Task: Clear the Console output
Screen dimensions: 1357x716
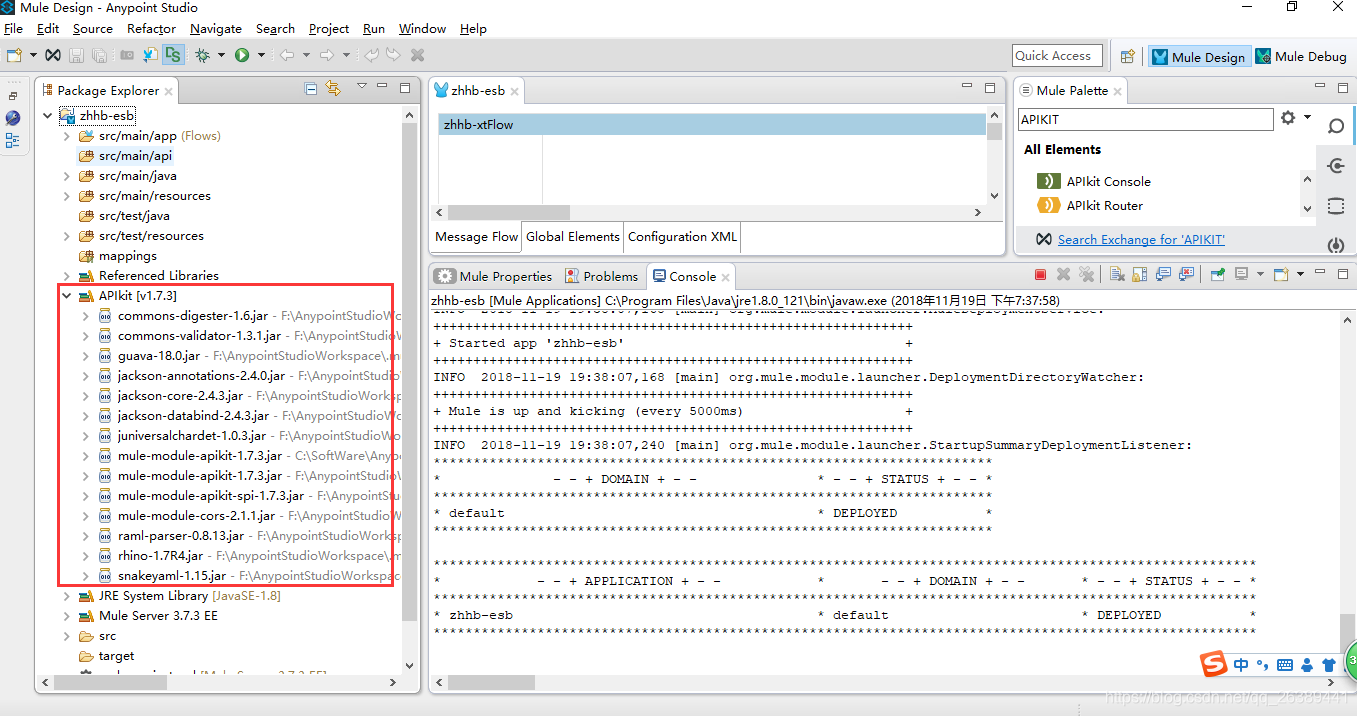Action: point(1116,276)
